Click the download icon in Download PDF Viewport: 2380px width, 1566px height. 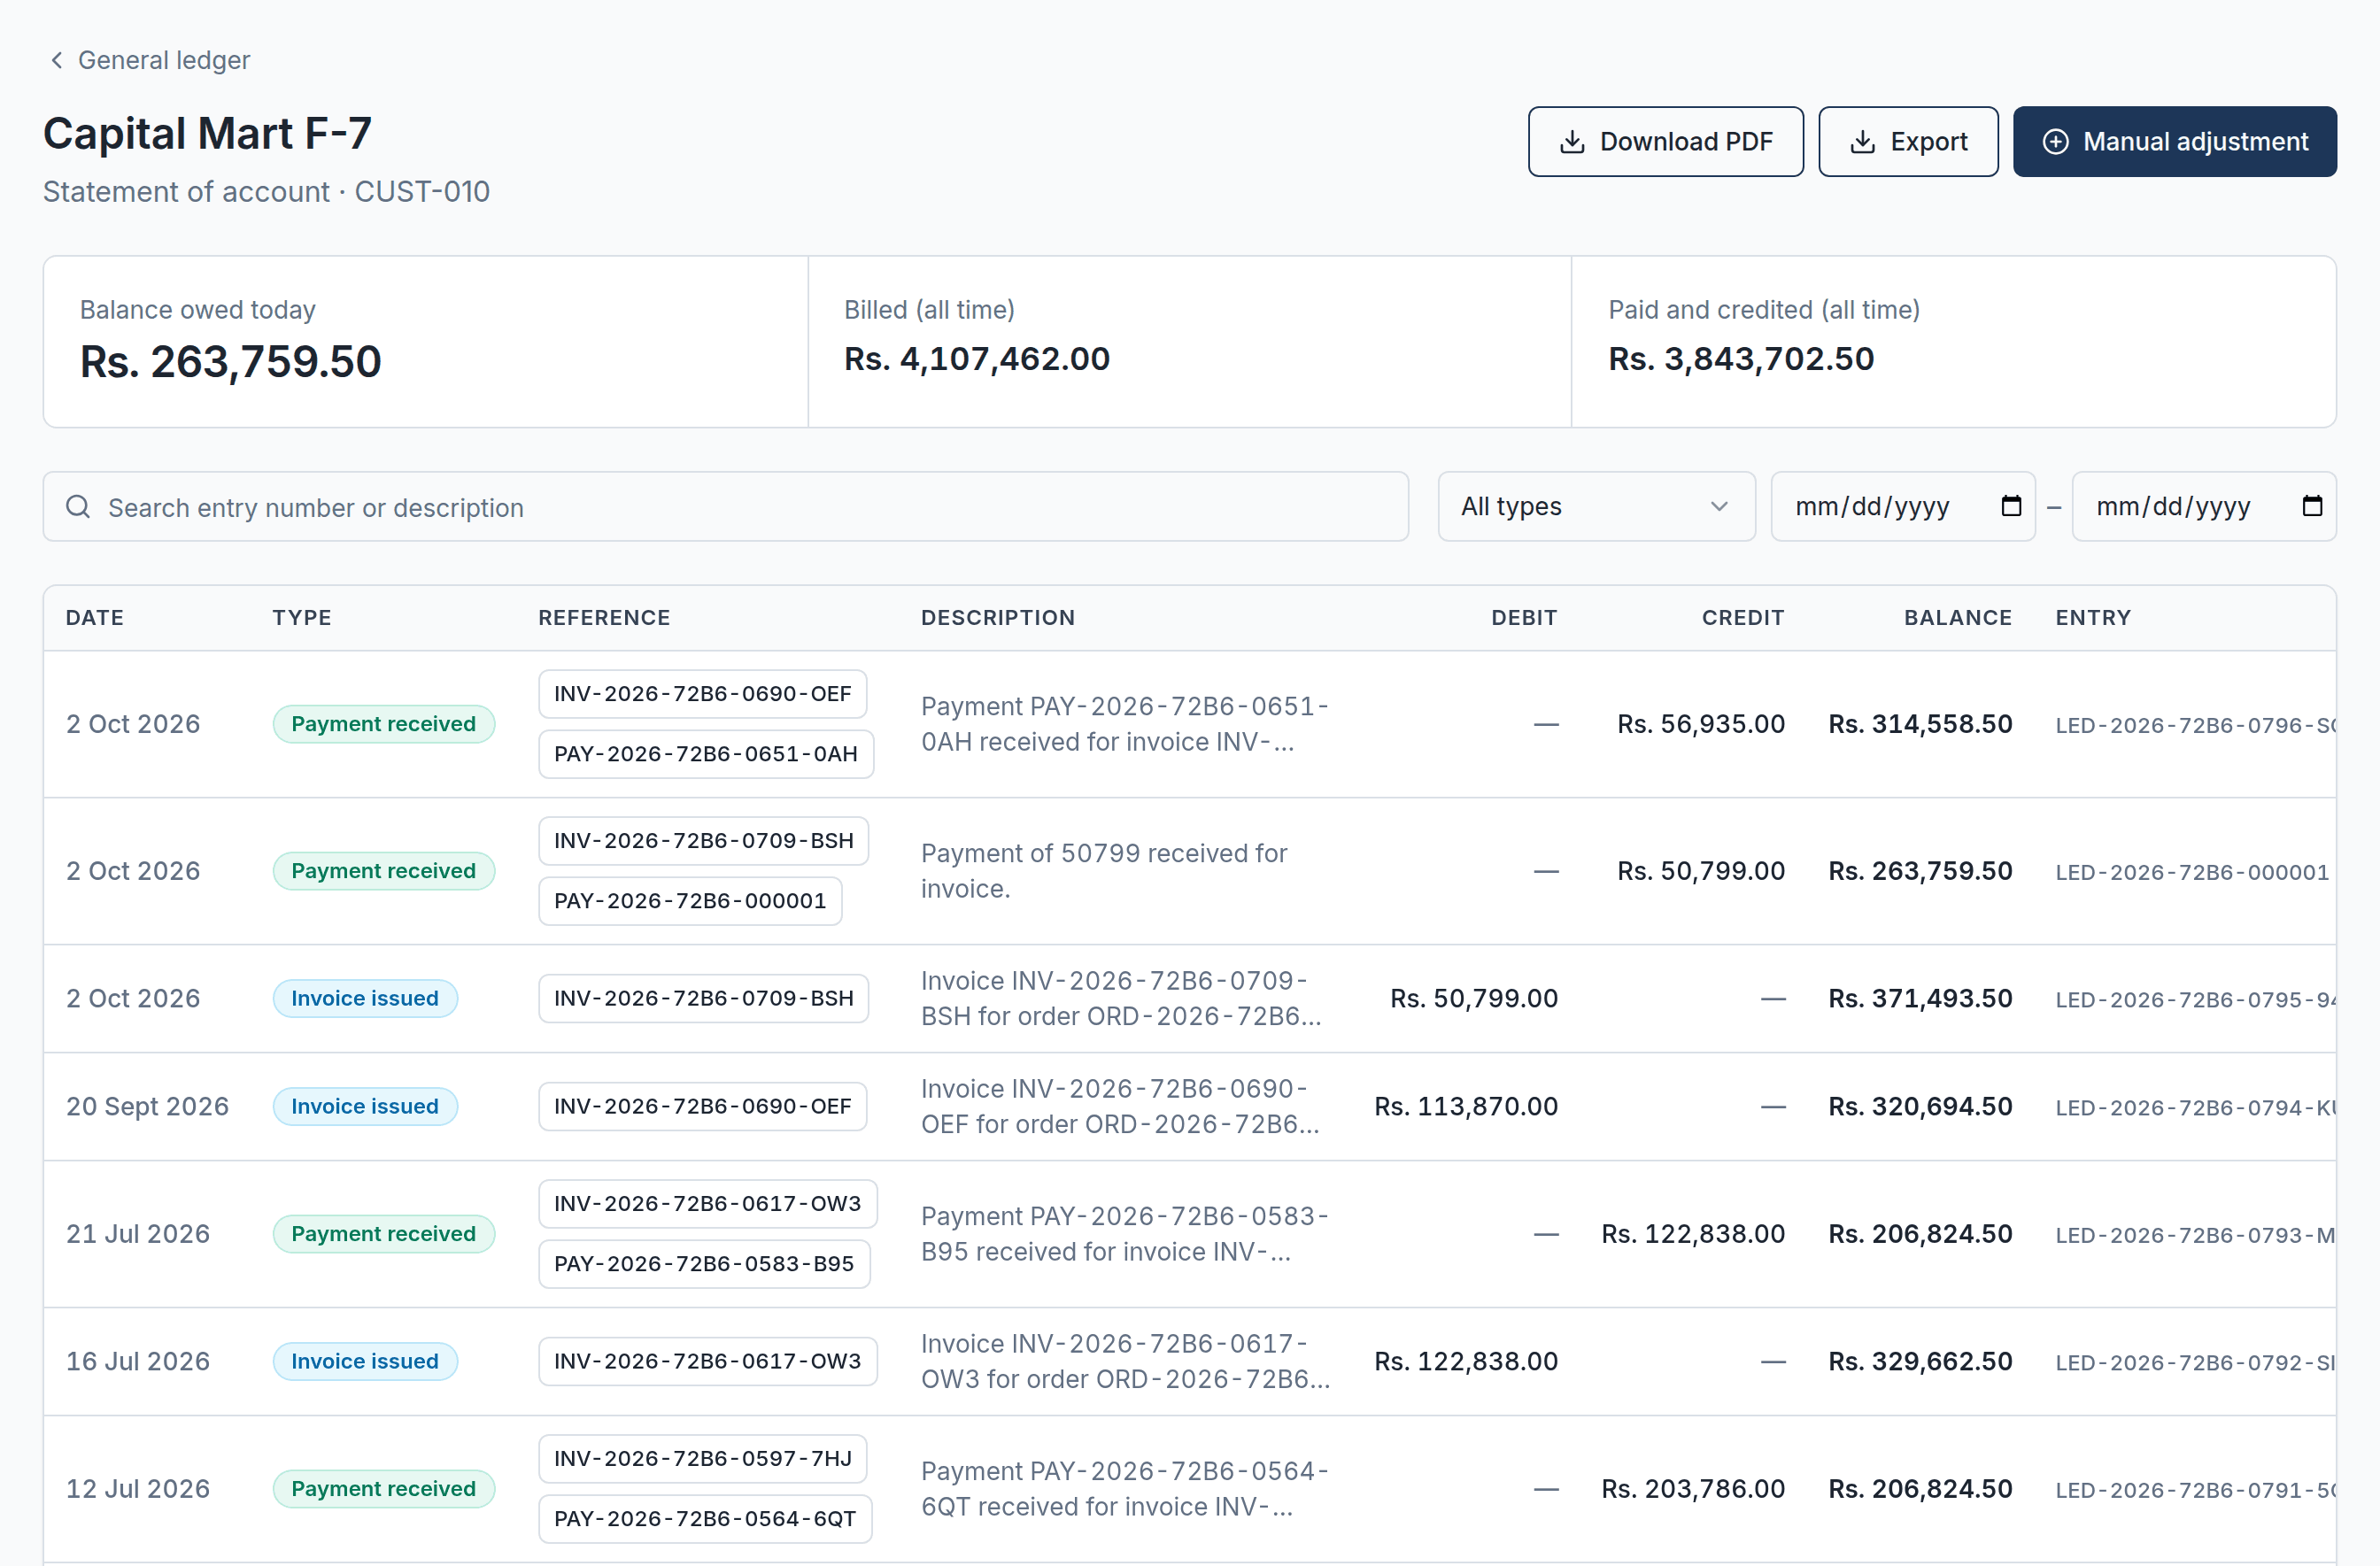[x=1572, y=142]
